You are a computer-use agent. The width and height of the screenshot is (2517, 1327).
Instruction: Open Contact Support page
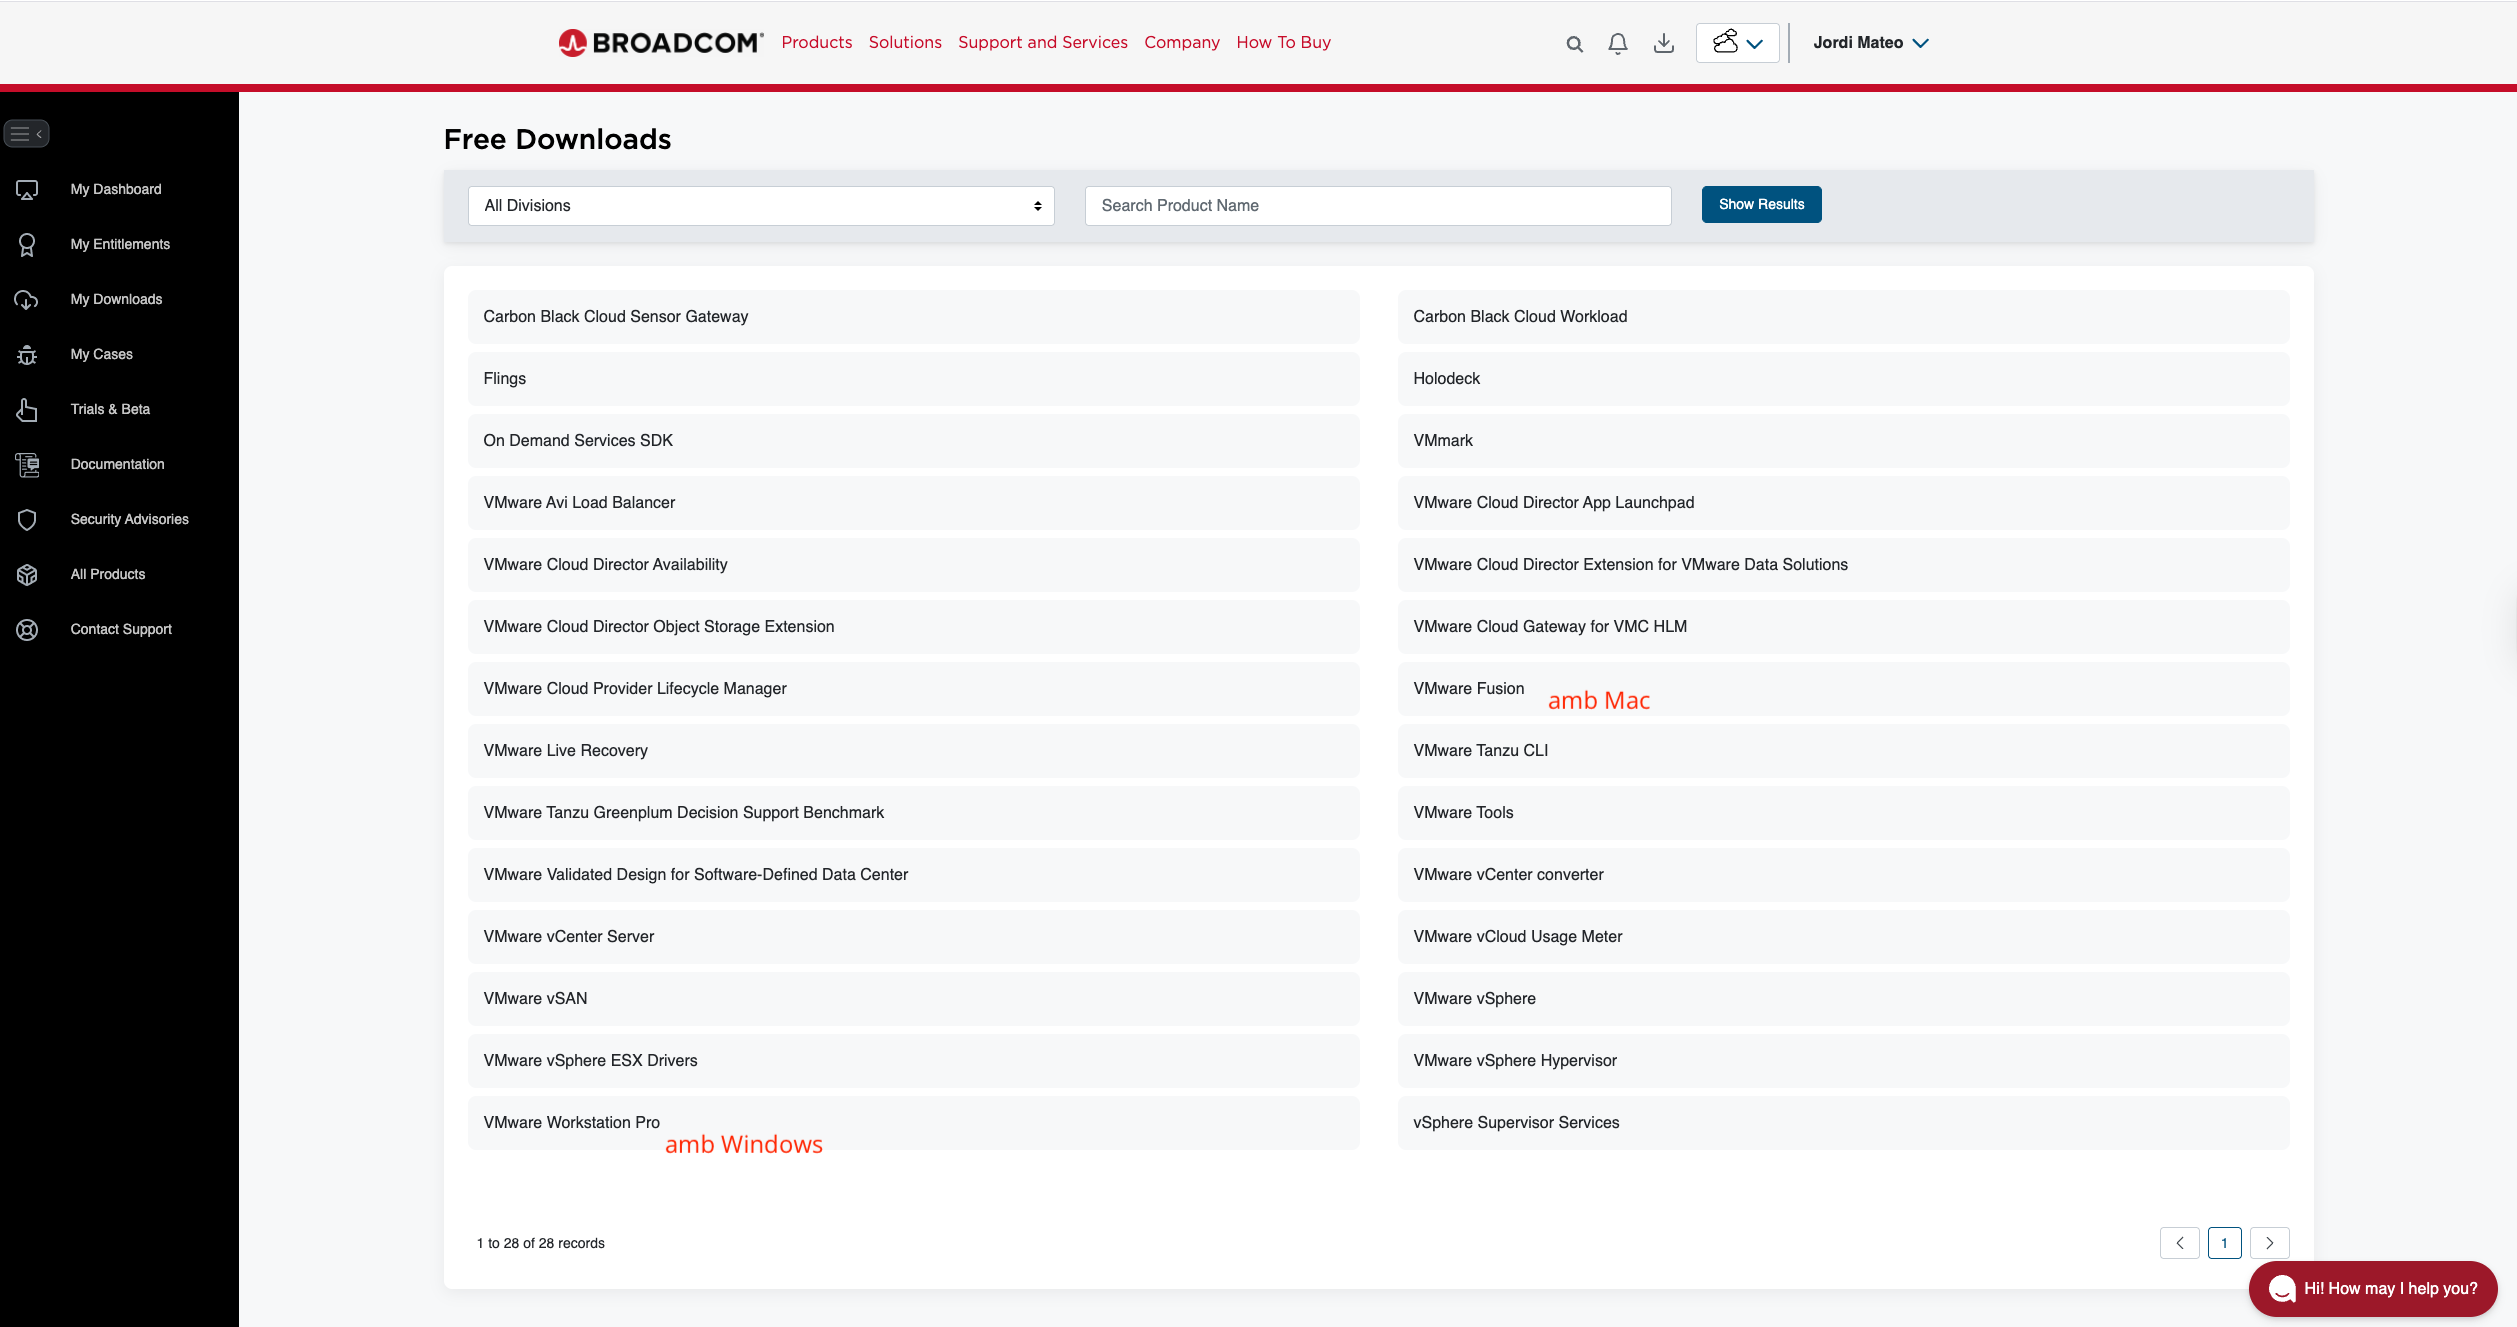[x=121, y=630]
